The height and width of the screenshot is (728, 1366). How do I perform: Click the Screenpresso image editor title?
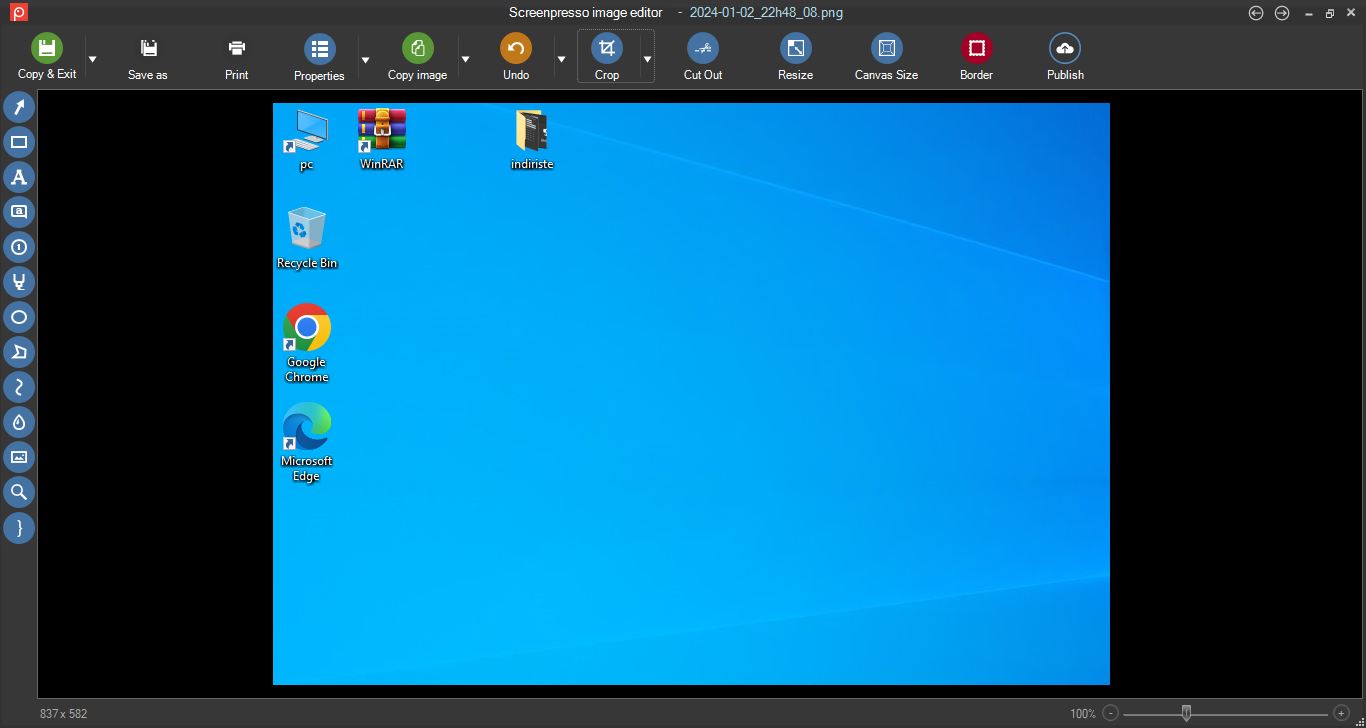point(586,13)
